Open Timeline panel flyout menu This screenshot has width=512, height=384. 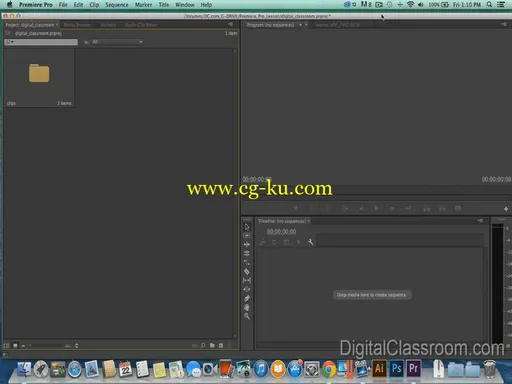click(x=480, y=221)
